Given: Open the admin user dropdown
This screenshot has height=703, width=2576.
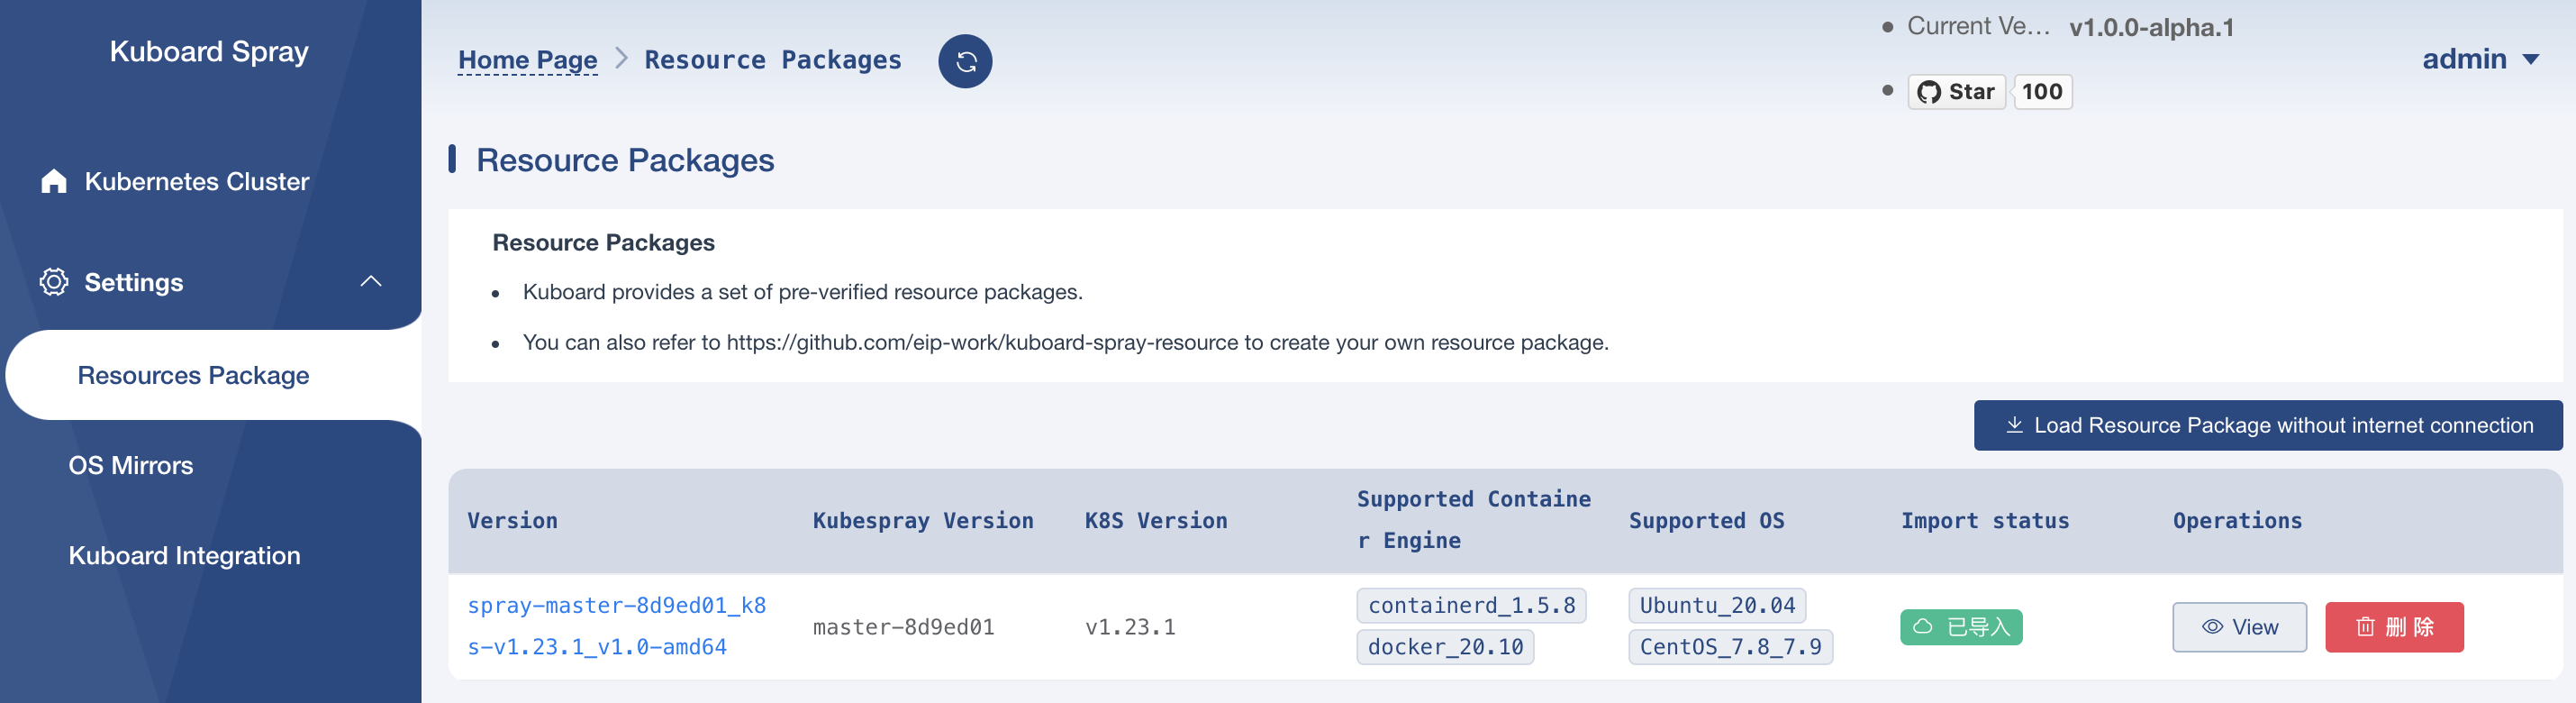Looking at the screenshot, I should [2480, 59].
